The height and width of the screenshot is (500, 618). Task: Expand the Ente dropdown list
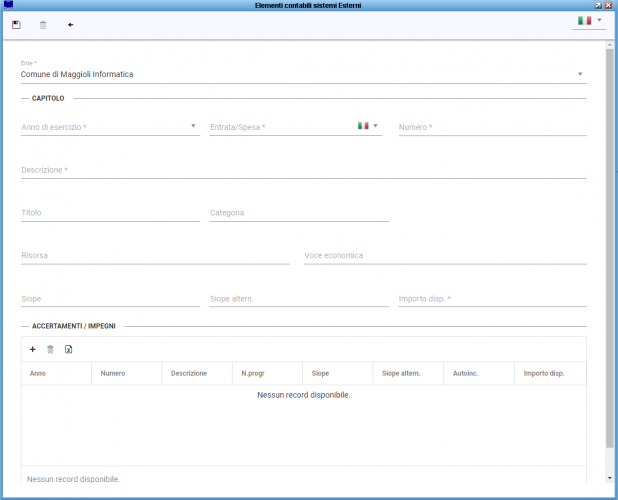580,74
